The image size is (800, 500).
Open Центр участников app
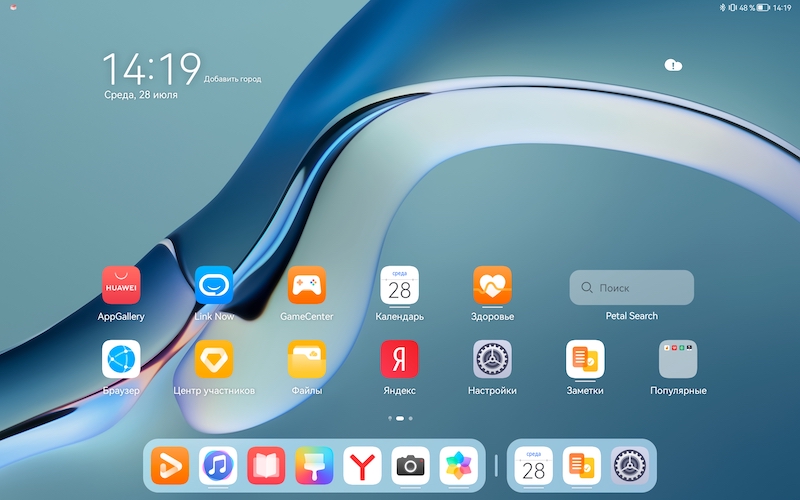click(214, 359)
